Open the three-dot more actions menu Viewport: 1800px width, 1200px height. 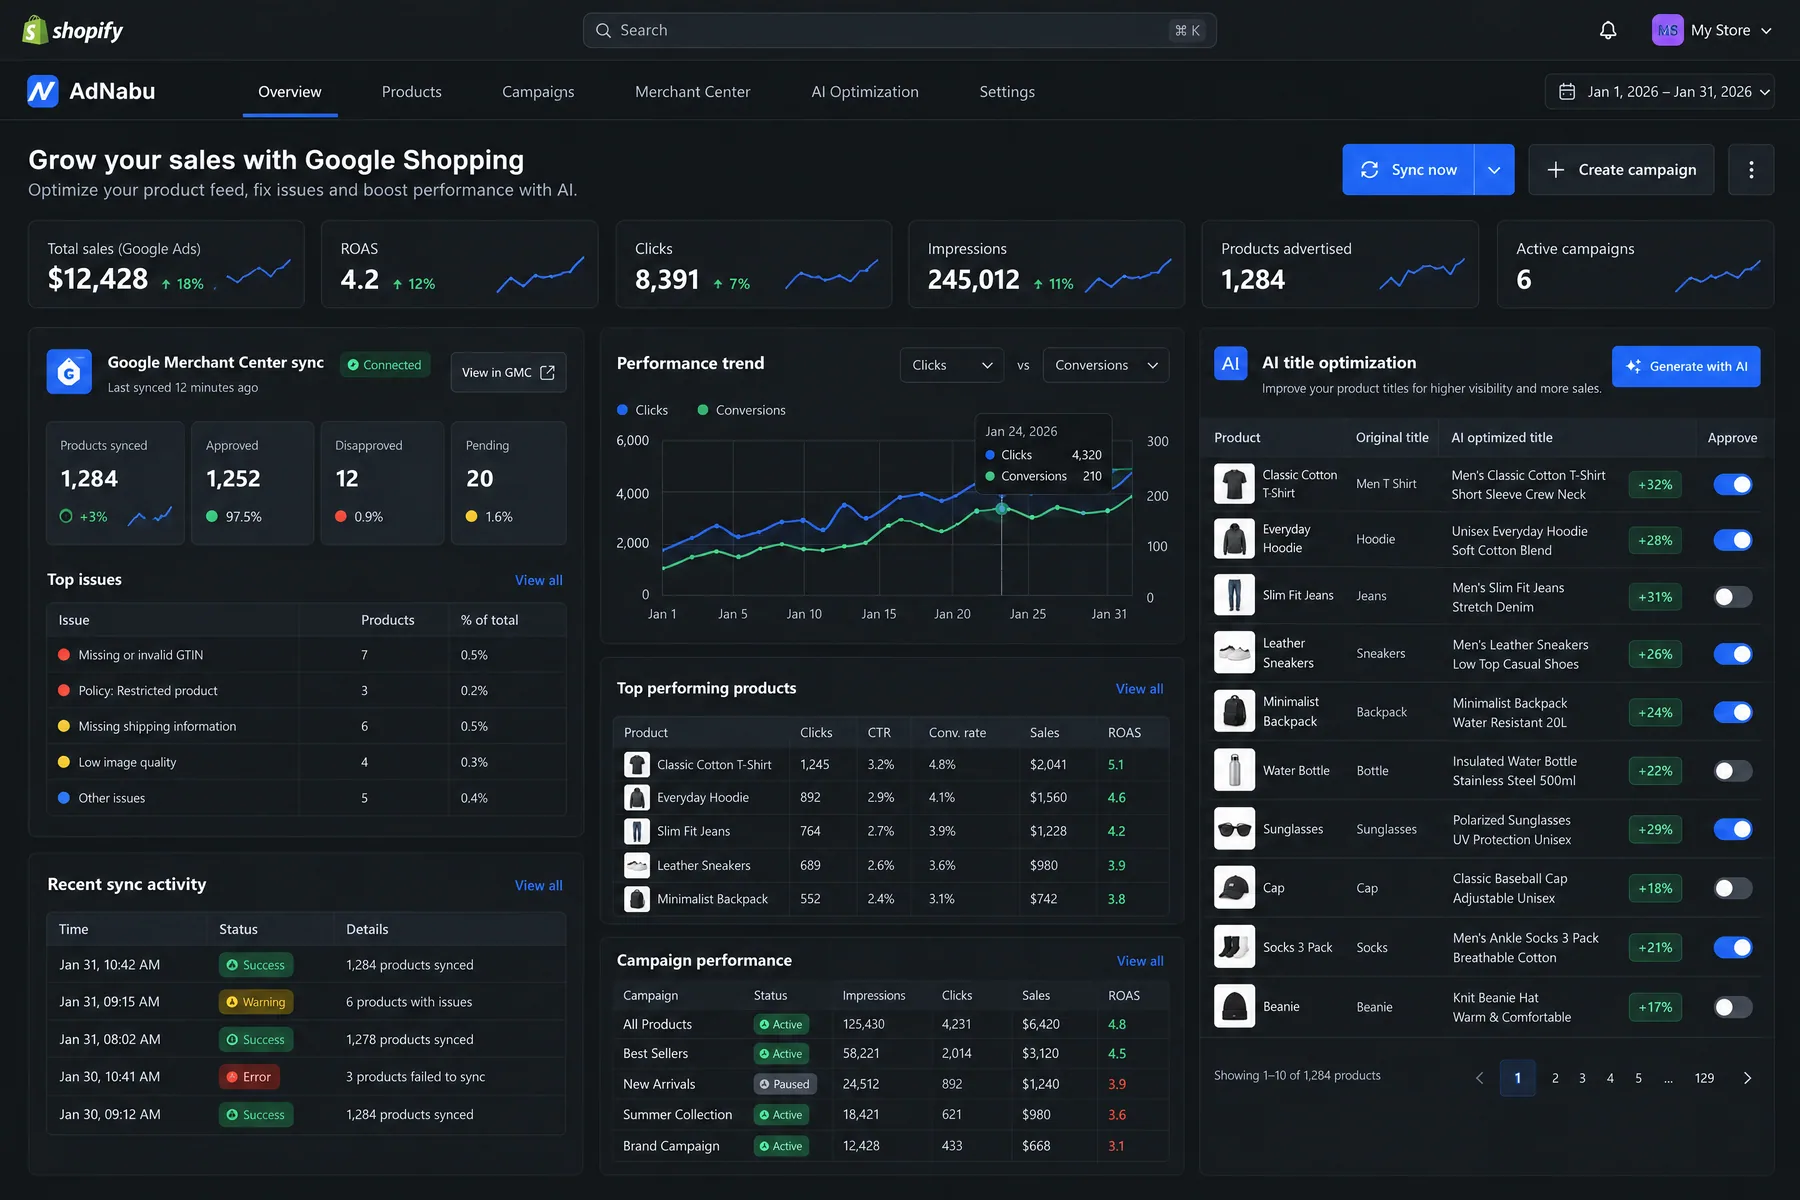(x=1751, y=170)
